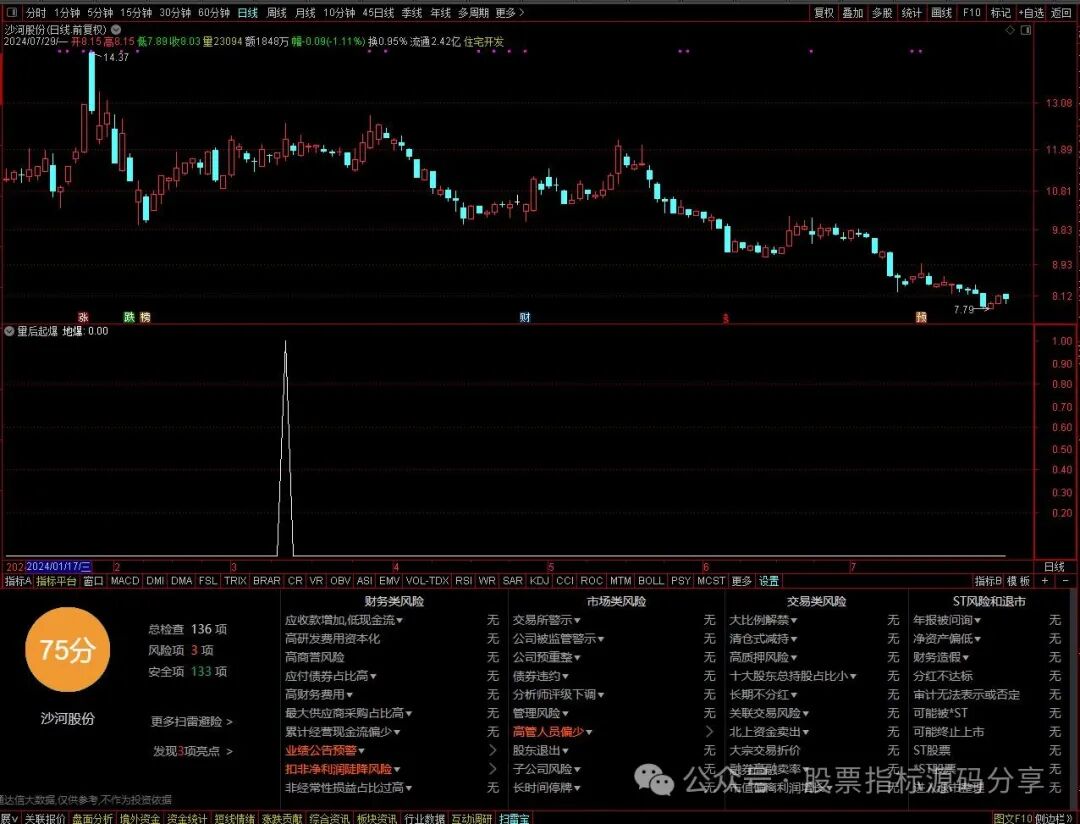This screenshot has height=824, width=1080.
Task: Open the 资金统计 bottom tab
Action: pyautogui.click(x=187, y=818)
